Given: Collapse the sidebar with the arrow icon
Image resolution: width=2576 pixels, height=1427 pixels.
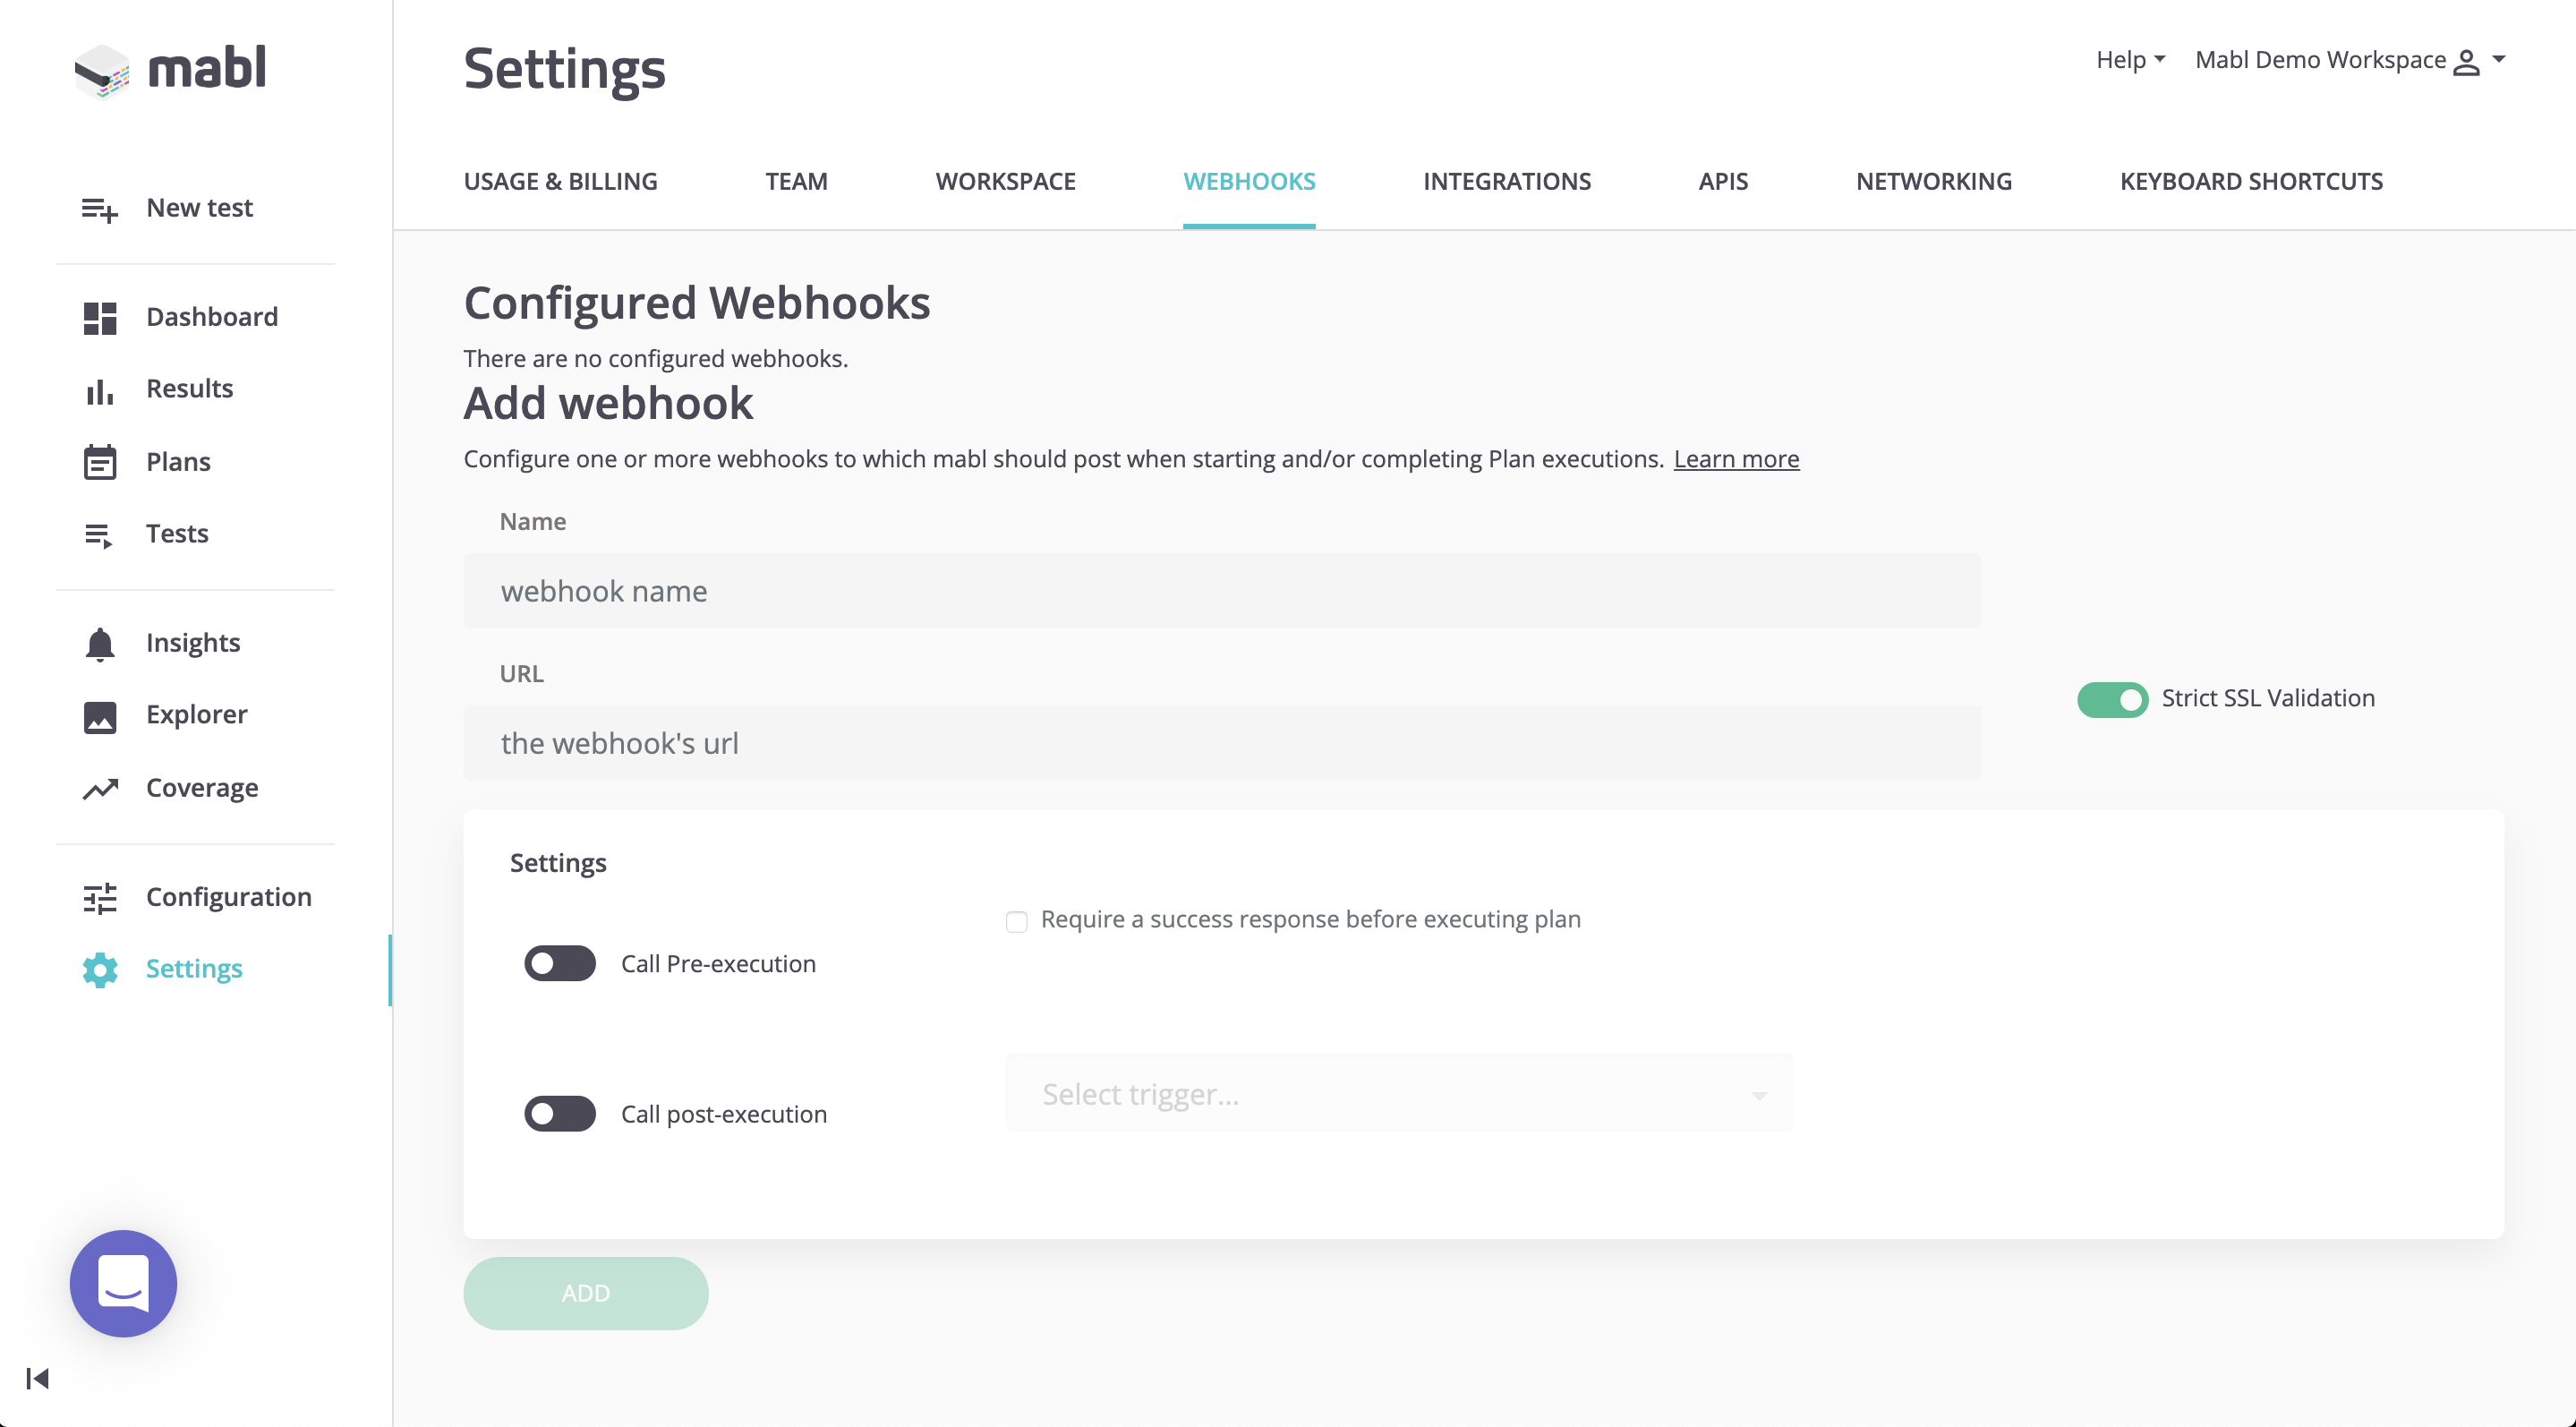Looking at the screenshot, I should pos(37,1379).
